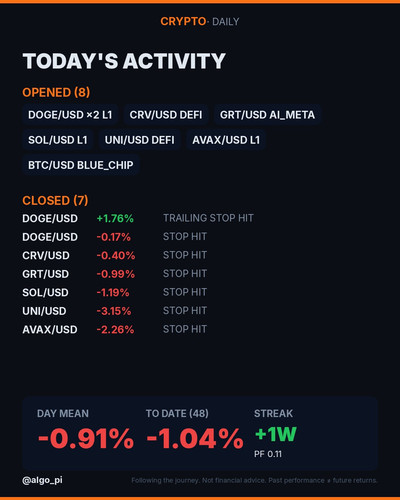The height and width of the screenshot is (500, 400).
Task: Open the @algo_pi handle
Action: coord(42,480)
